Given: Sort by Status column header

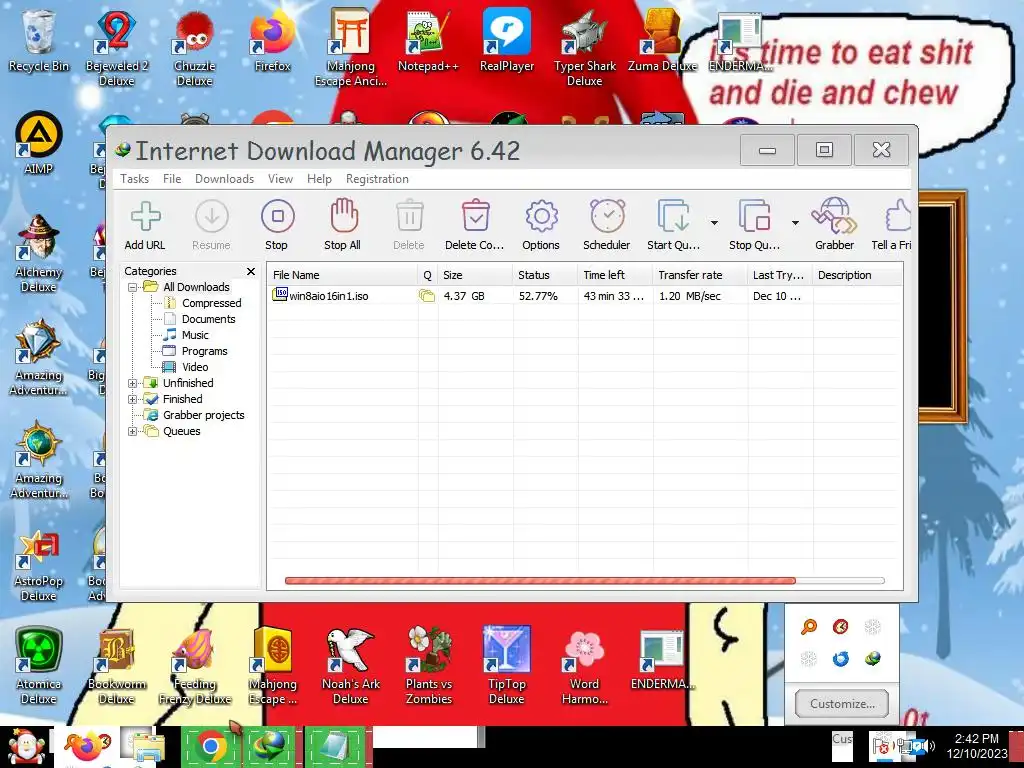Looking at the screenshot, I should tap(545, 275).
